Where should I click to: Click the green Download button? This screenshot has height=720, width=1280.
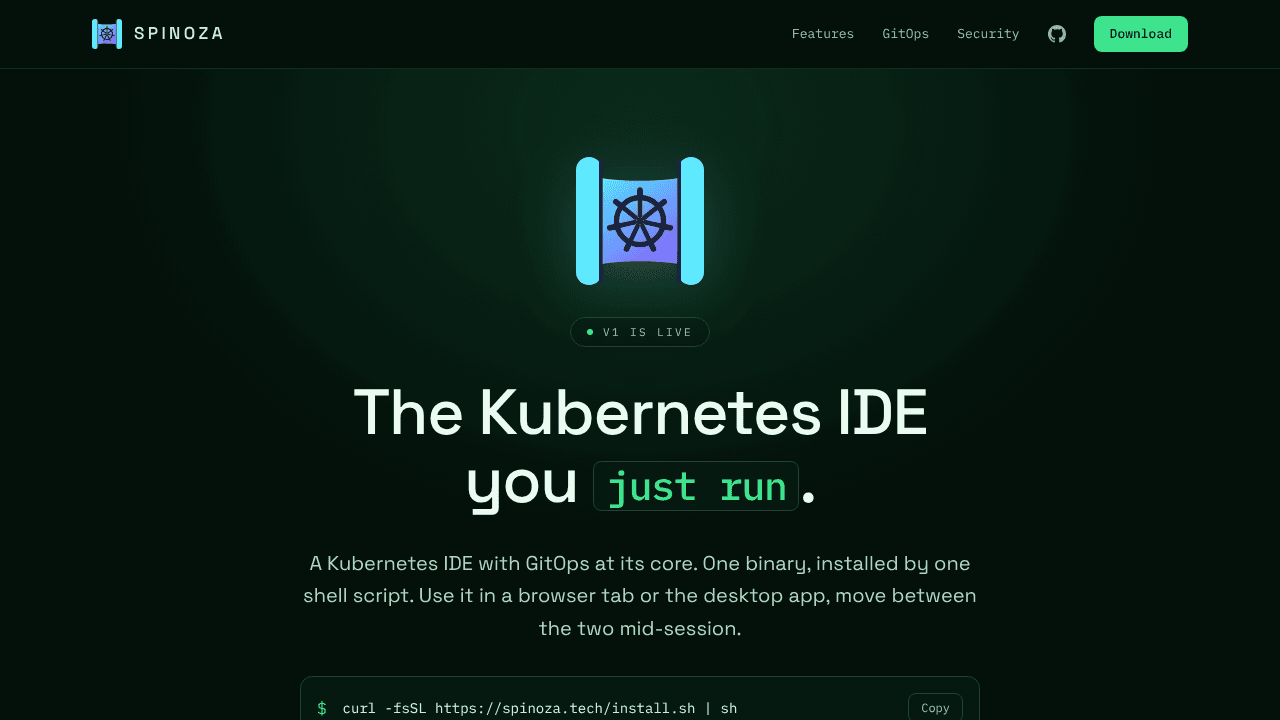[1141, 34]
